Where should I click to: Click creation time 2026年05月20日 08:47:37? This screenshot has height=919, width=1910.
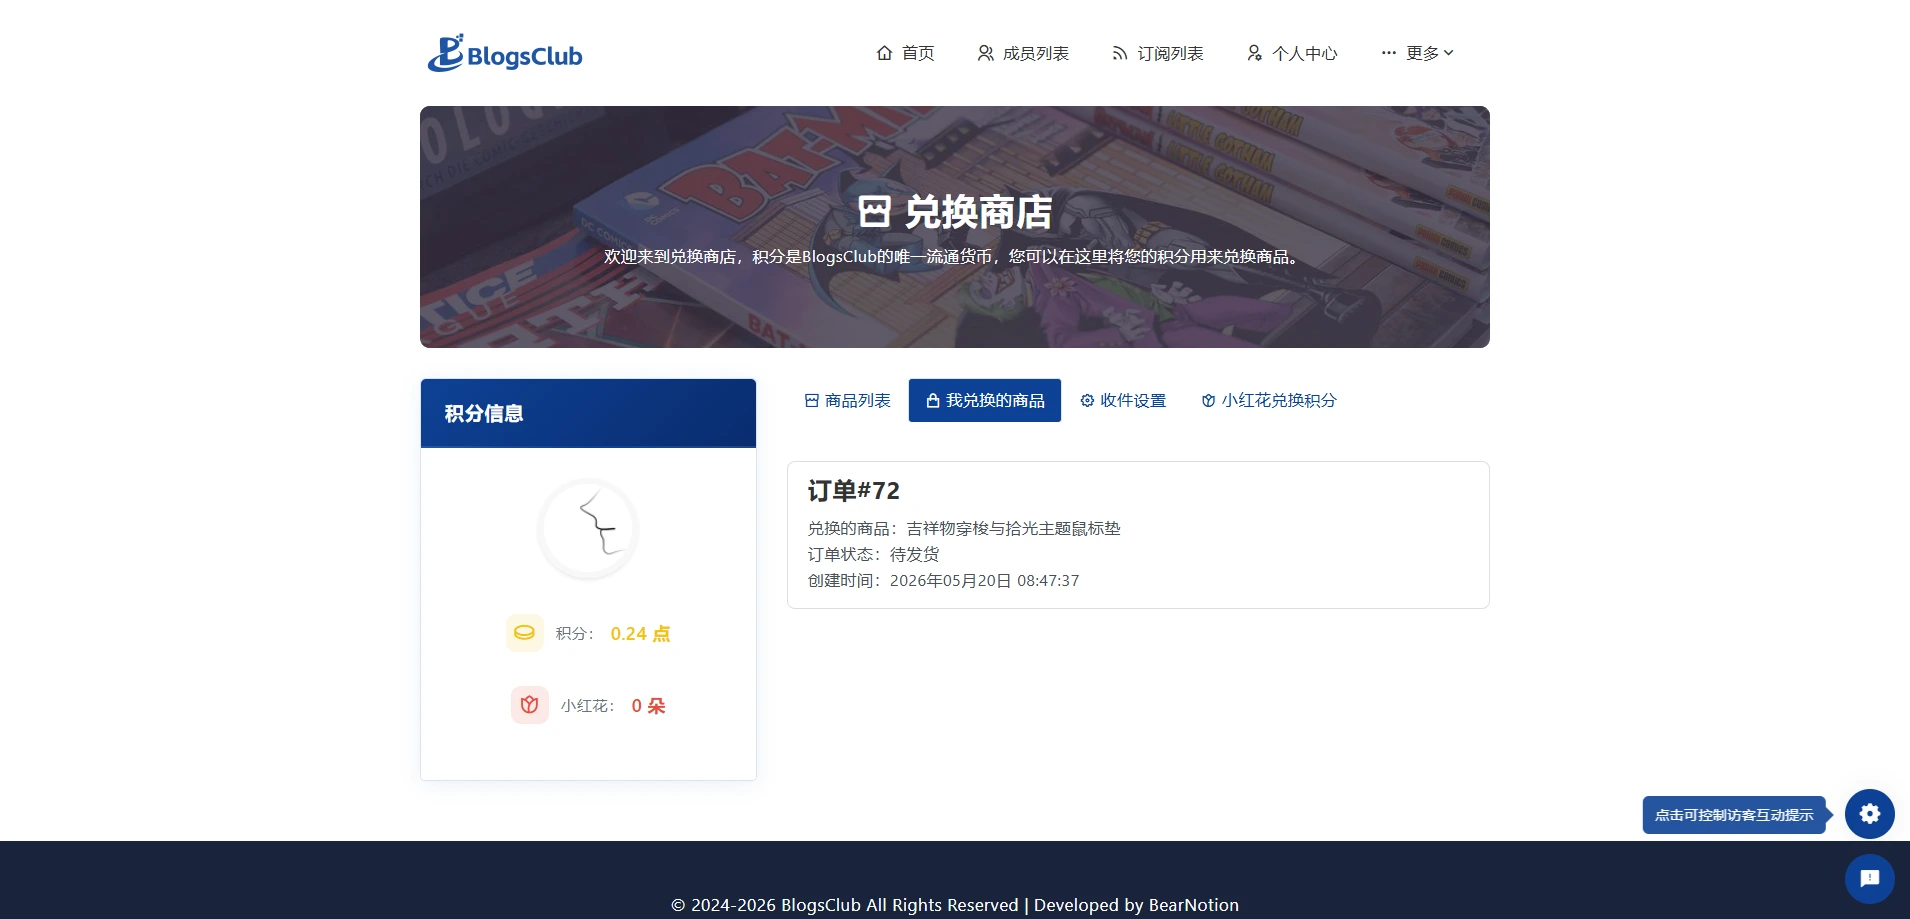tap(984, 580)
